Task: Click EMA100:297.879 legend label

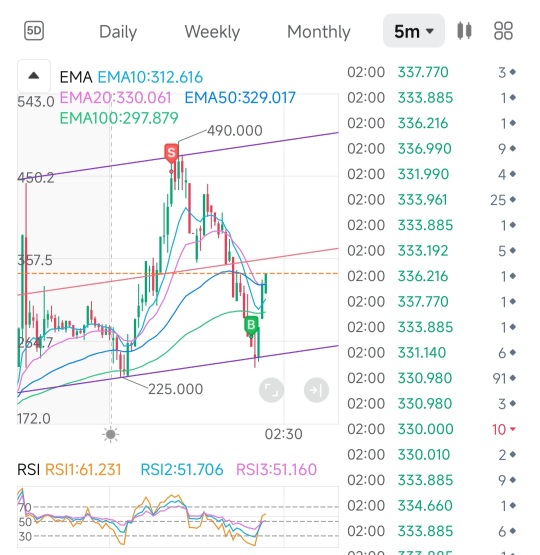Action: click(x=119, y=118)
